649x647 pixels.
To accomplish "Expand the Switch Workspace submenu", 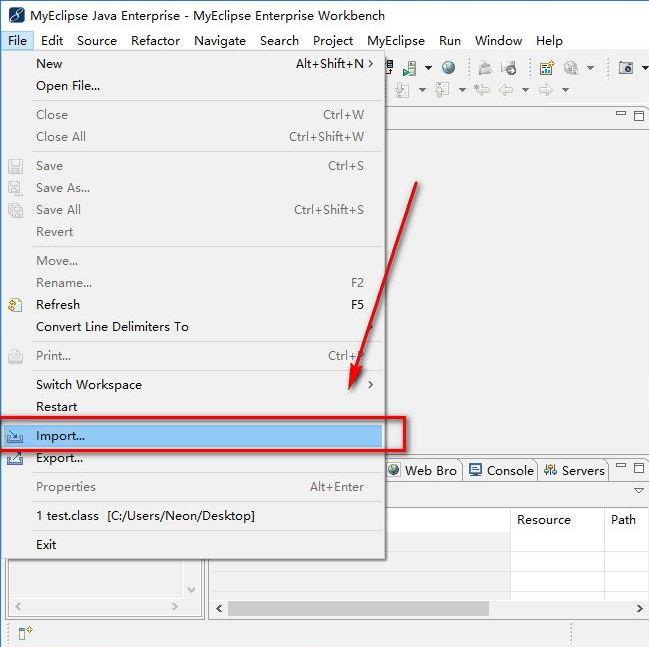I will [x=371, y=385].
